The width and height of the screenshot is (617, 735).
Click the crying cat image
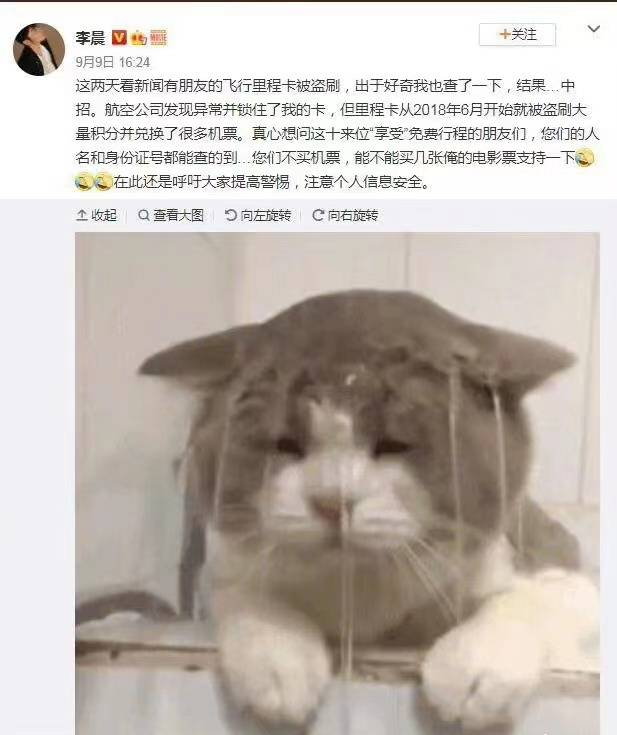click(337, 483)
